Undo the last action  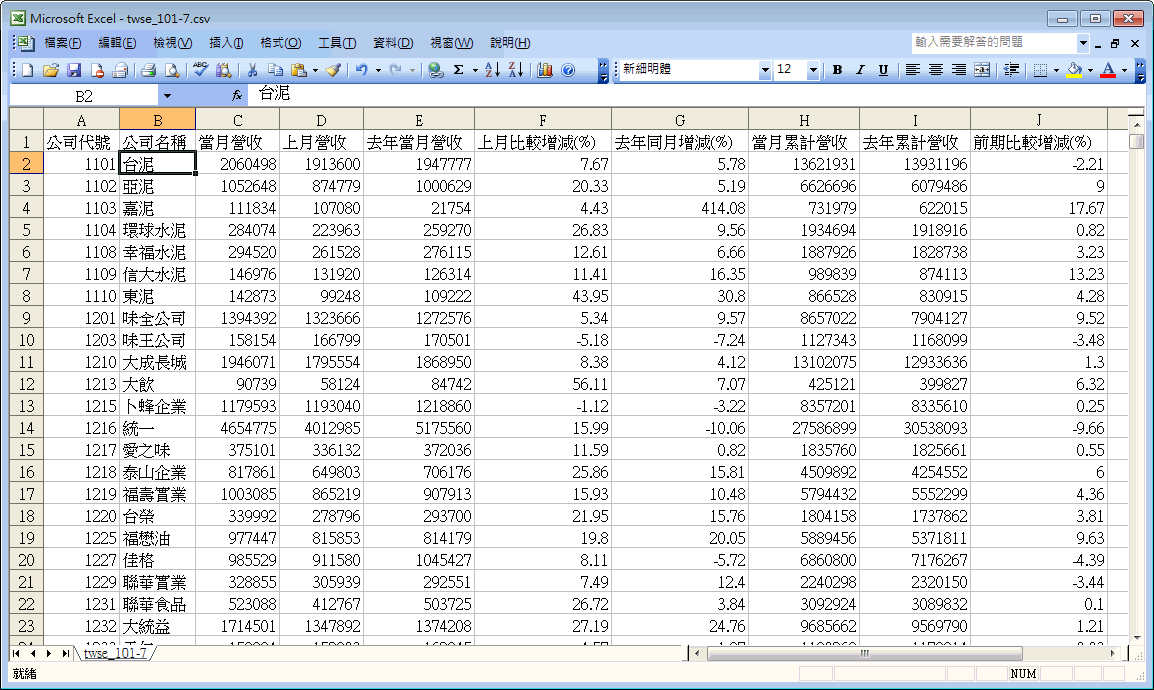click(361, 70)
